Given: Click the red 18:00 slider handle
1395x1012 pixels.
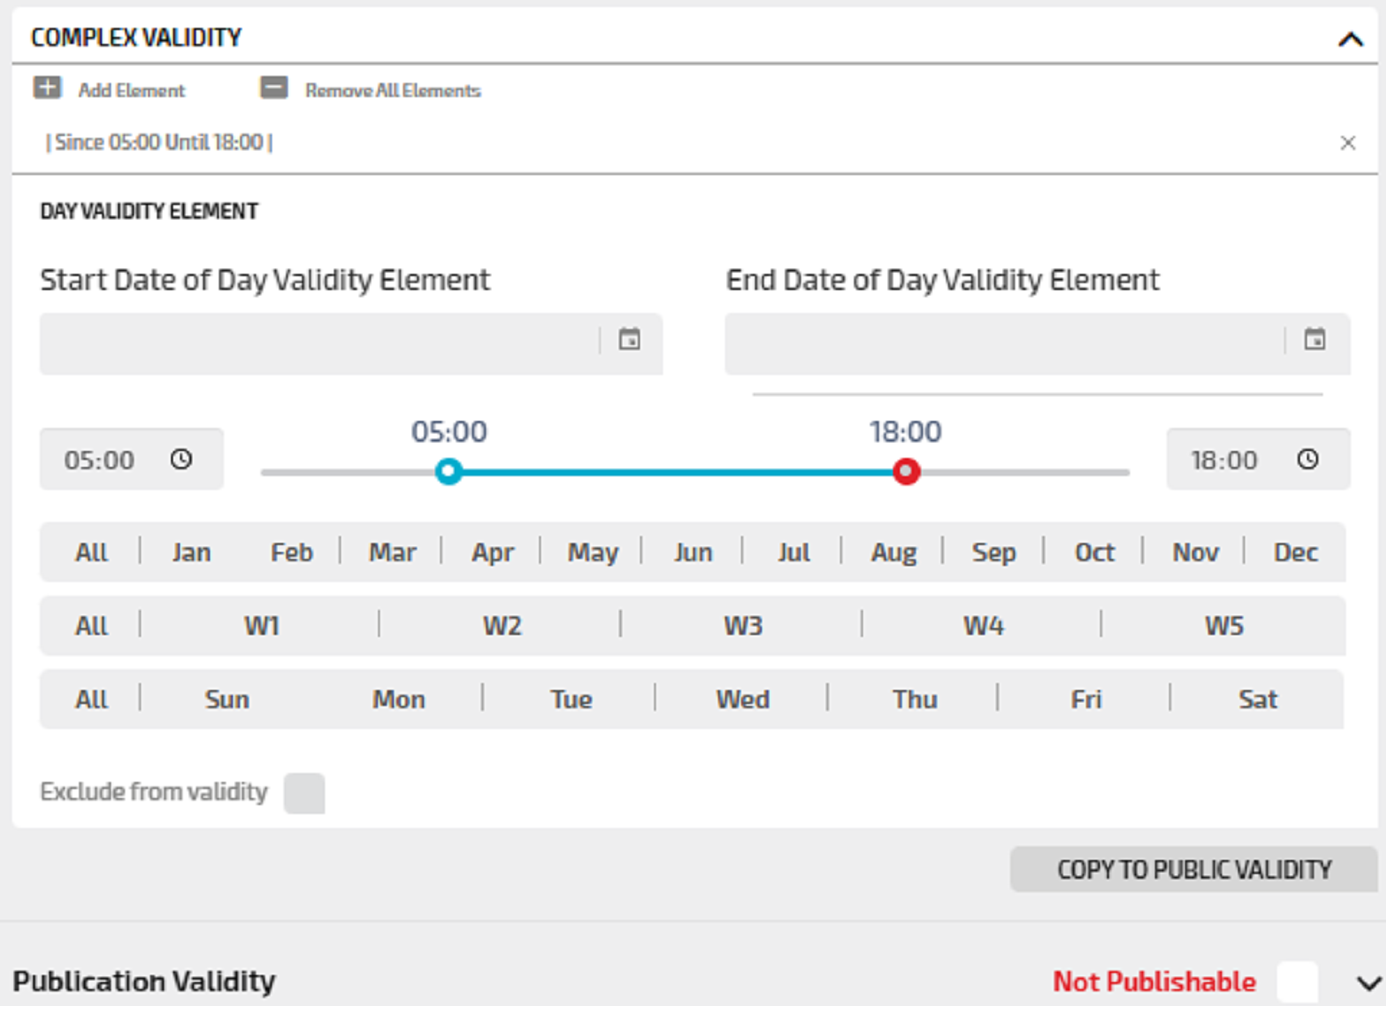Looking at the screenshot, I should pyautogui.click(x=906, y=472).
